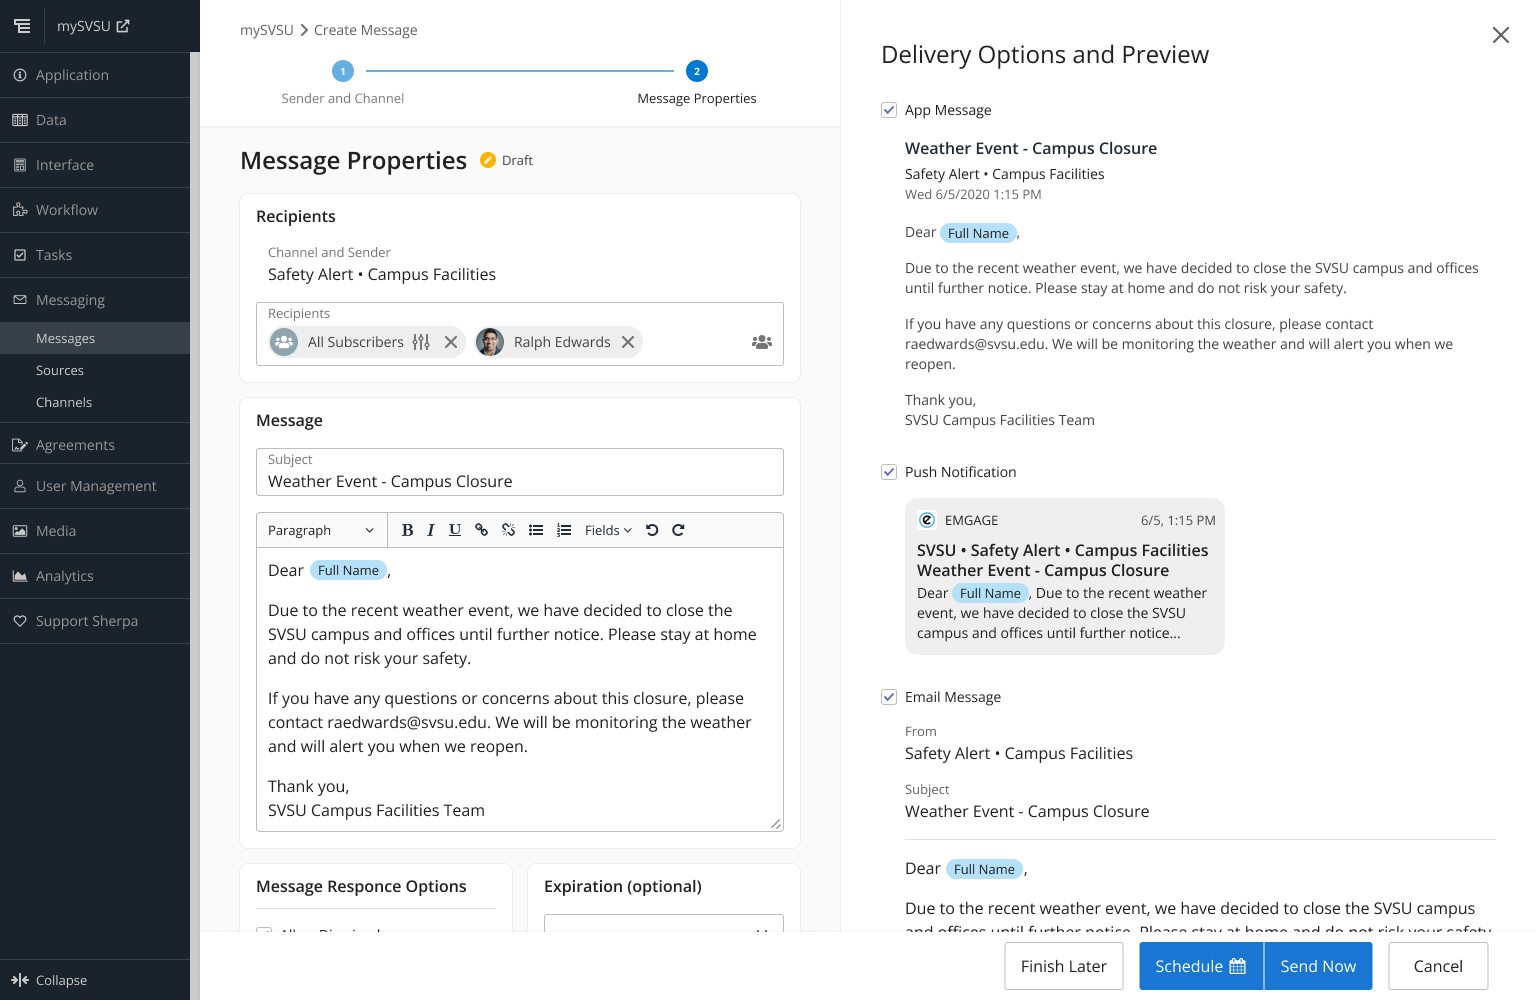
Task: Click Finish Later button
Action: point(1064,966)
